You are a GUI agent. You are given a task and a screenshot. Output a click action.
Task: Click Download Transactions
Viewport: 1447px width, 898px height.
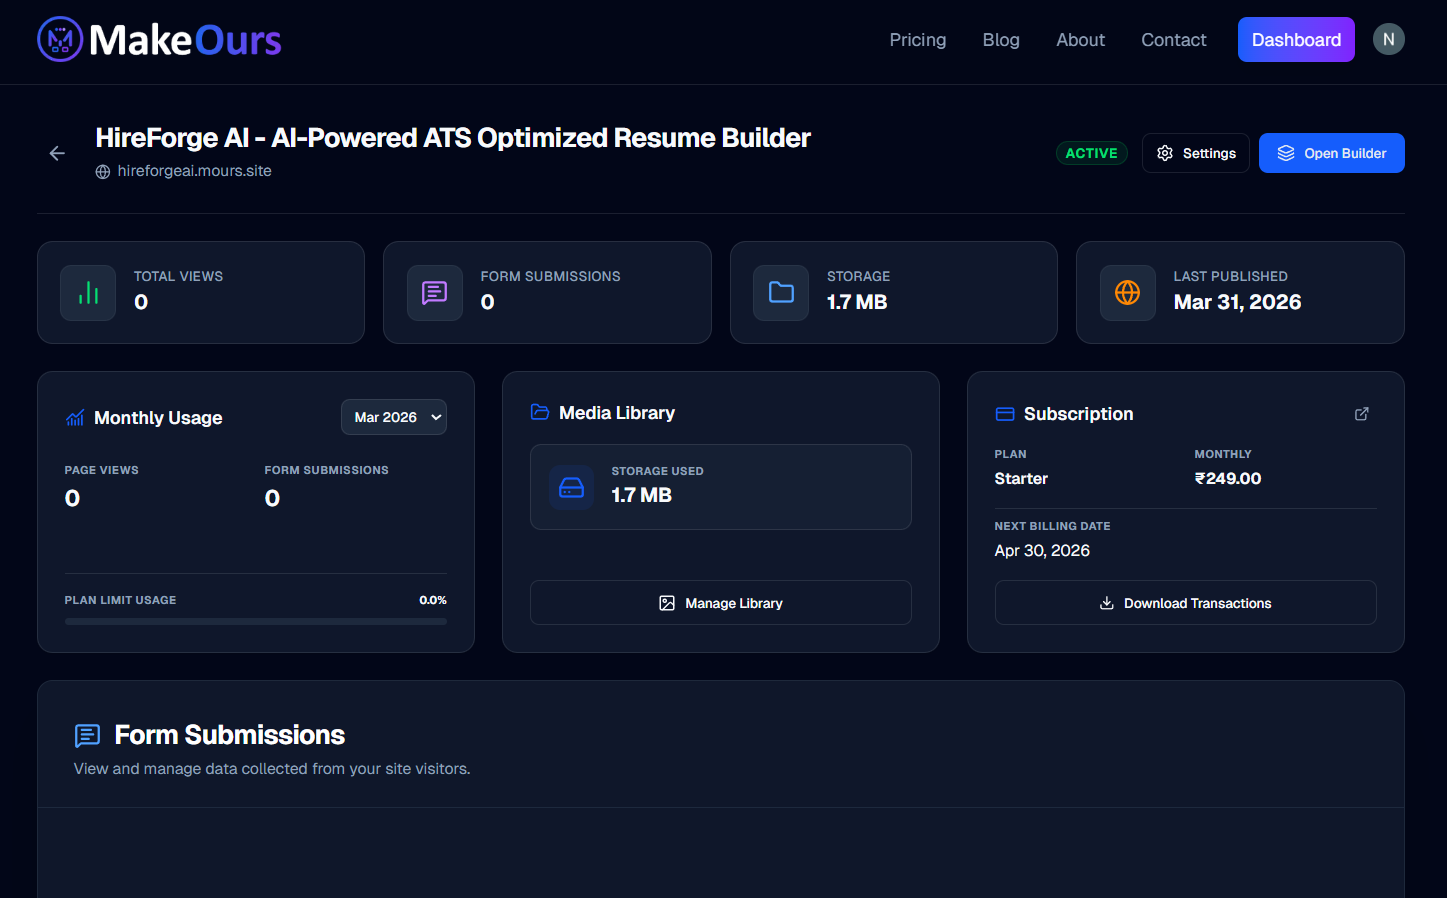(1185, 602)
